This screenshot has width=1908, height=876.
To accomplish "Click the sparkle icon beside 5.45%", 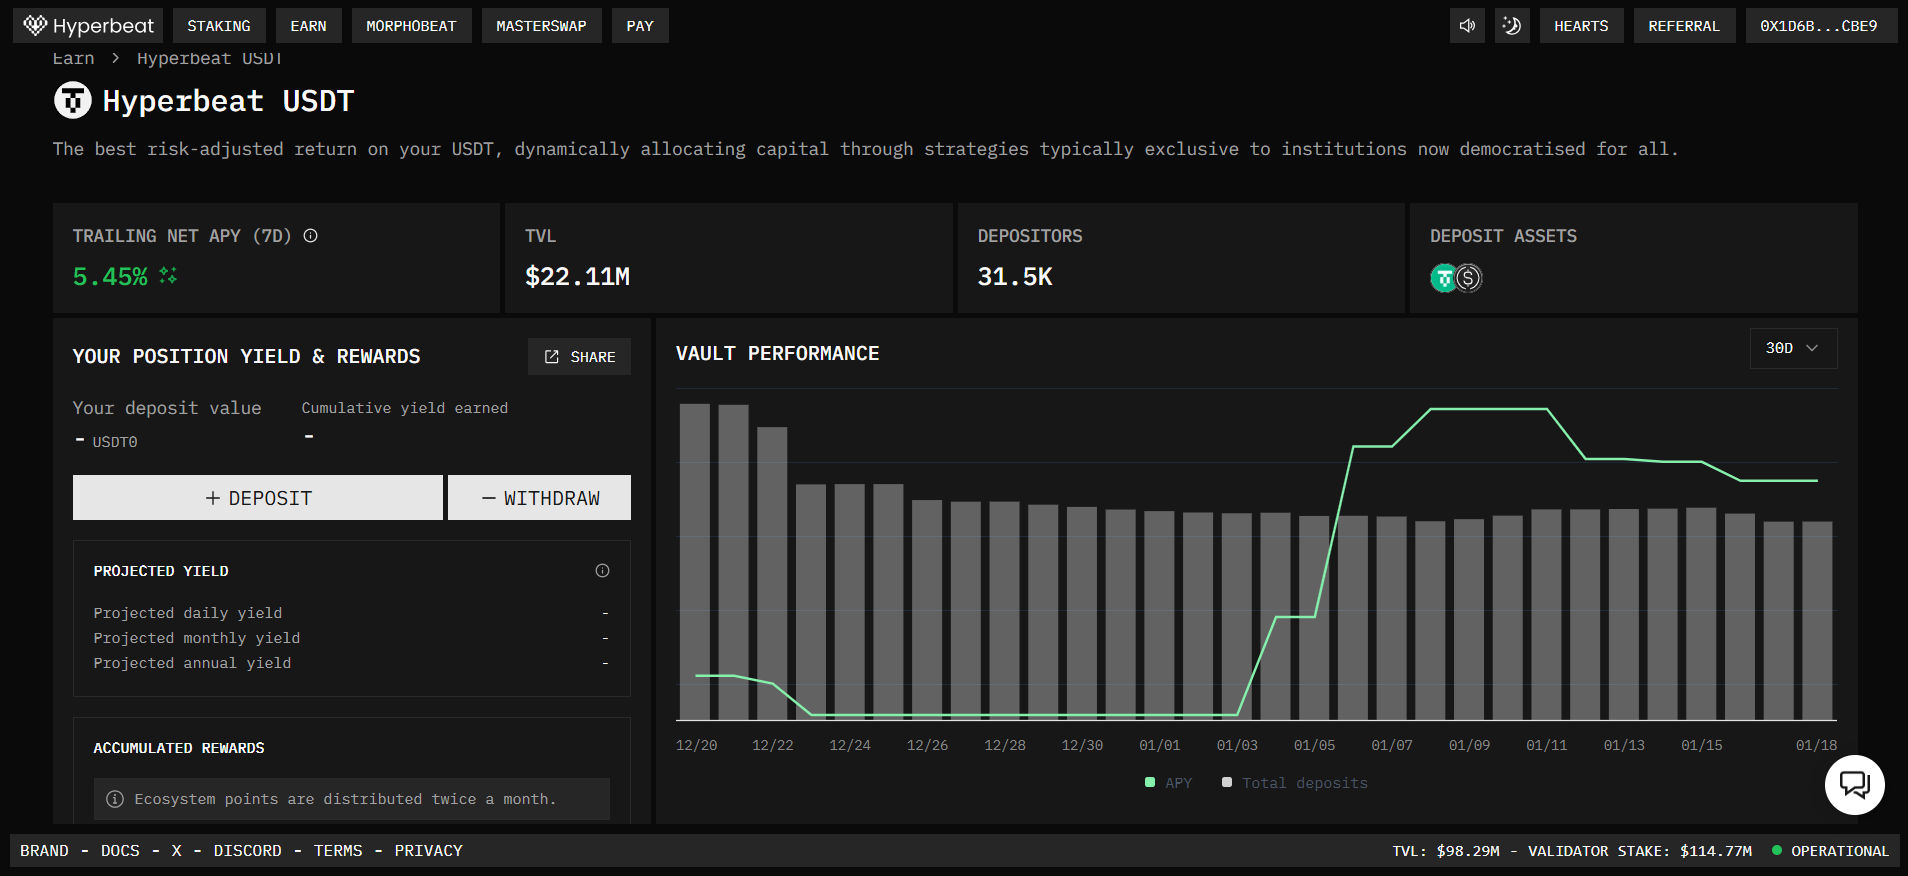I will 168,275.
